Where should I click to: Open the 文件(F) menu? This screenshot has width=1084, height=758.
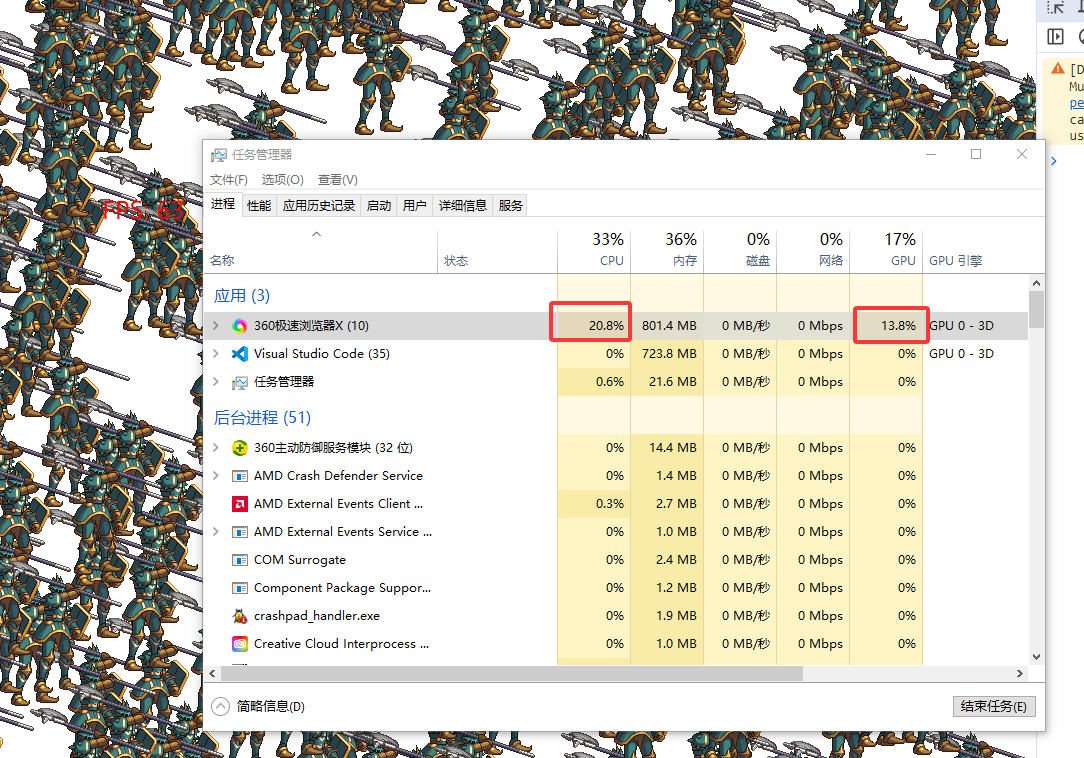[x=229, y=180]
